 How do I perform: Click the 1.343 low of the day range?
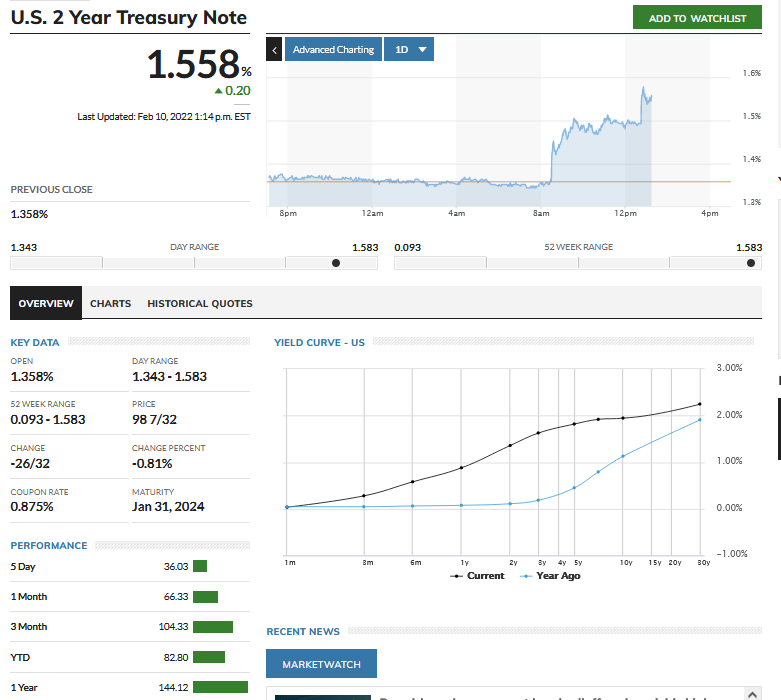(24, 247)
